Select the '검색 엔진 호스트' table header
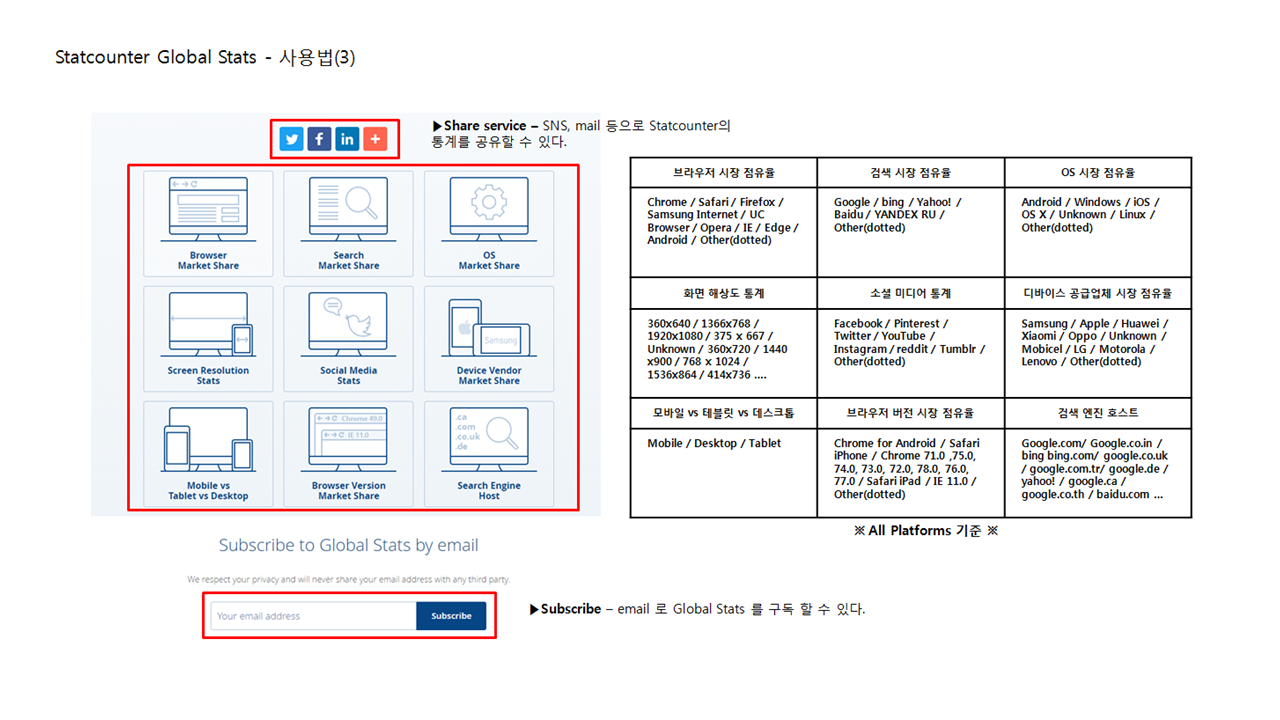The image size is (1280, 720). click(1098, 413)
